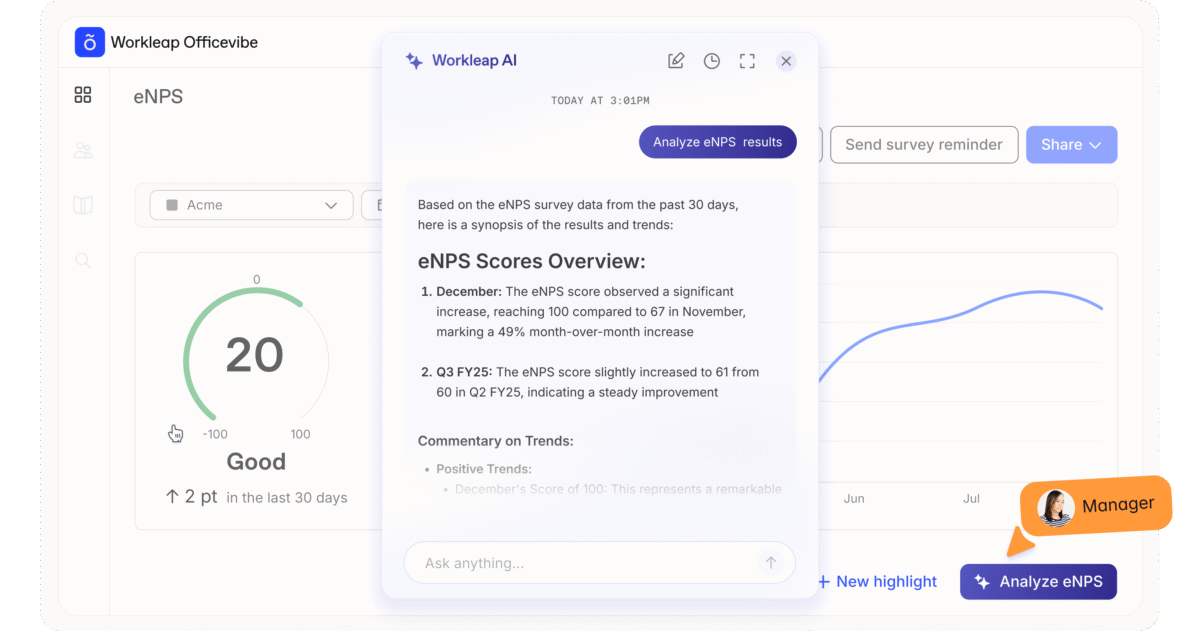Image resolution: width=1200 pixels, height=631 pixels.
Task: Click the TODAY AT 3:01PM timestamp
Action: [x=600, y=101]
